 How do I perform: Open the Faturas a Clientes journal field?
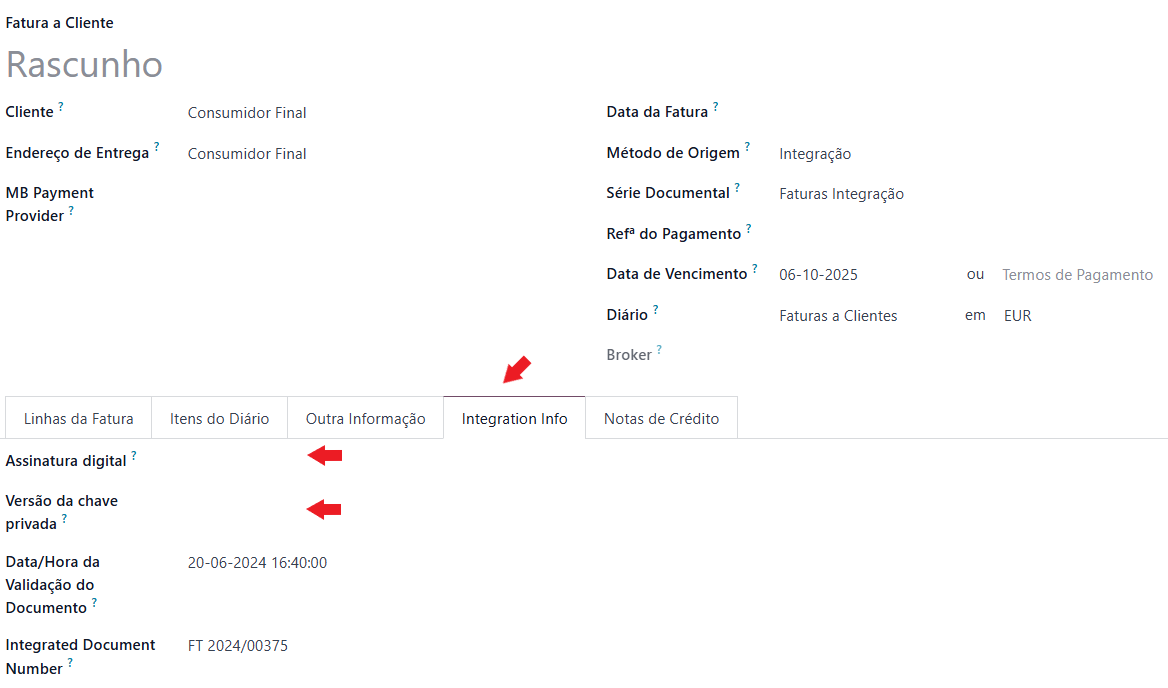838,316
